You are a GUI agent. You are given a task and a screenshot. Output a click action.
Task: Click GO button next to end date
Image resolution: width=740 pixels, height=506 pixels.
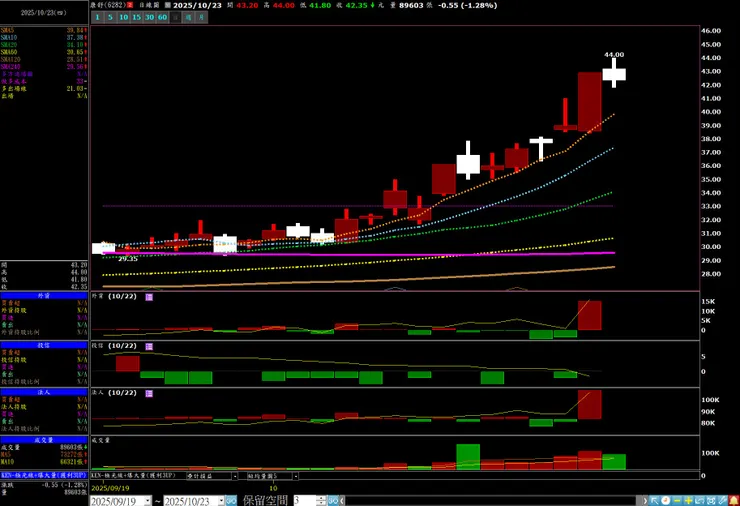click(231, 500)
